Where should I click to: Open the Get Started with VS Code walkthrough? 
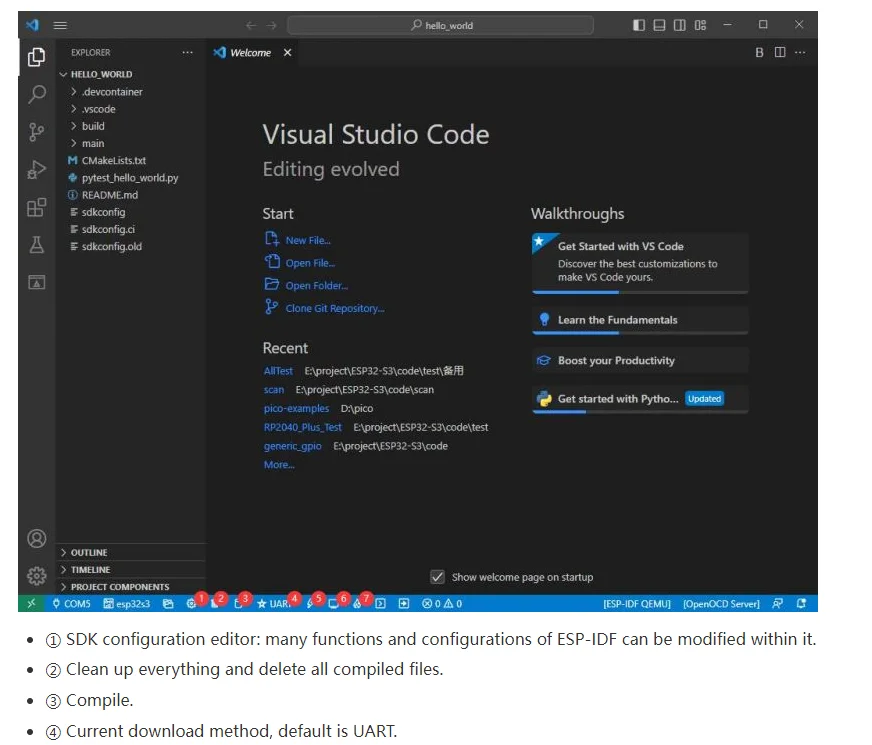pyautogui.click(x=640, y=262)
